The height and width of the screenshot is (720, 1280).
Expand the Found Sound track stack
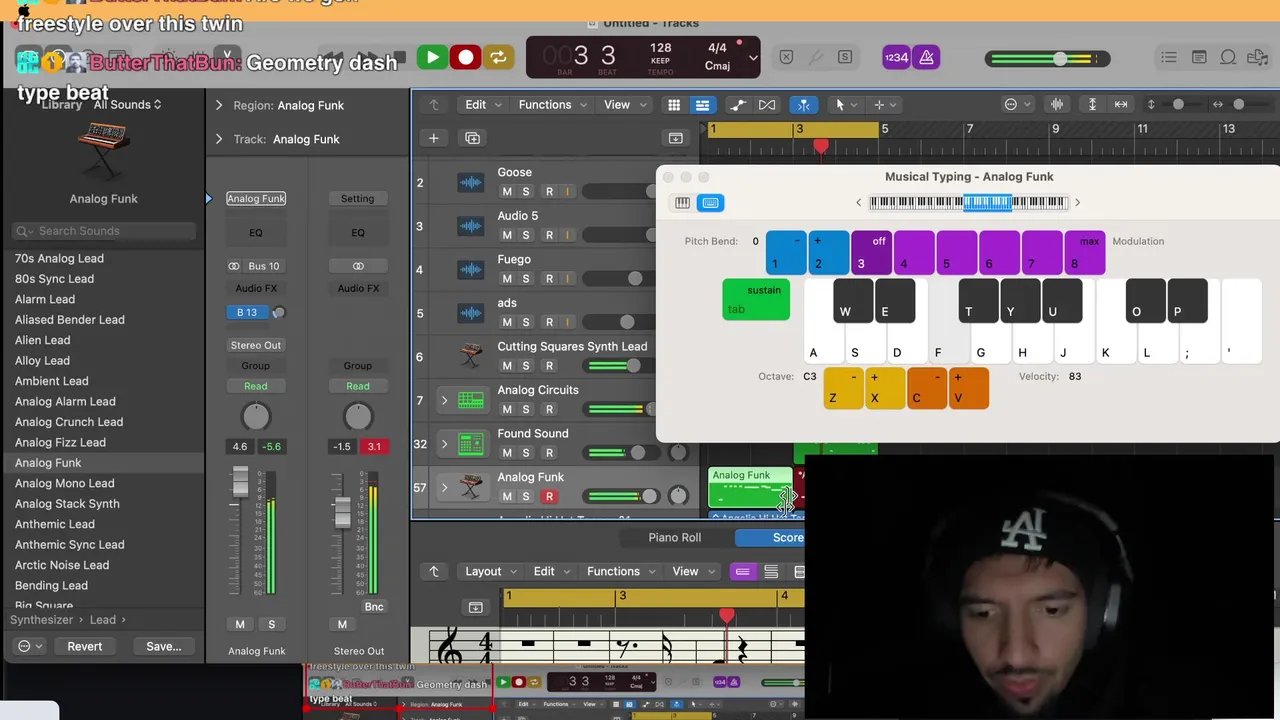click(445, 444)
